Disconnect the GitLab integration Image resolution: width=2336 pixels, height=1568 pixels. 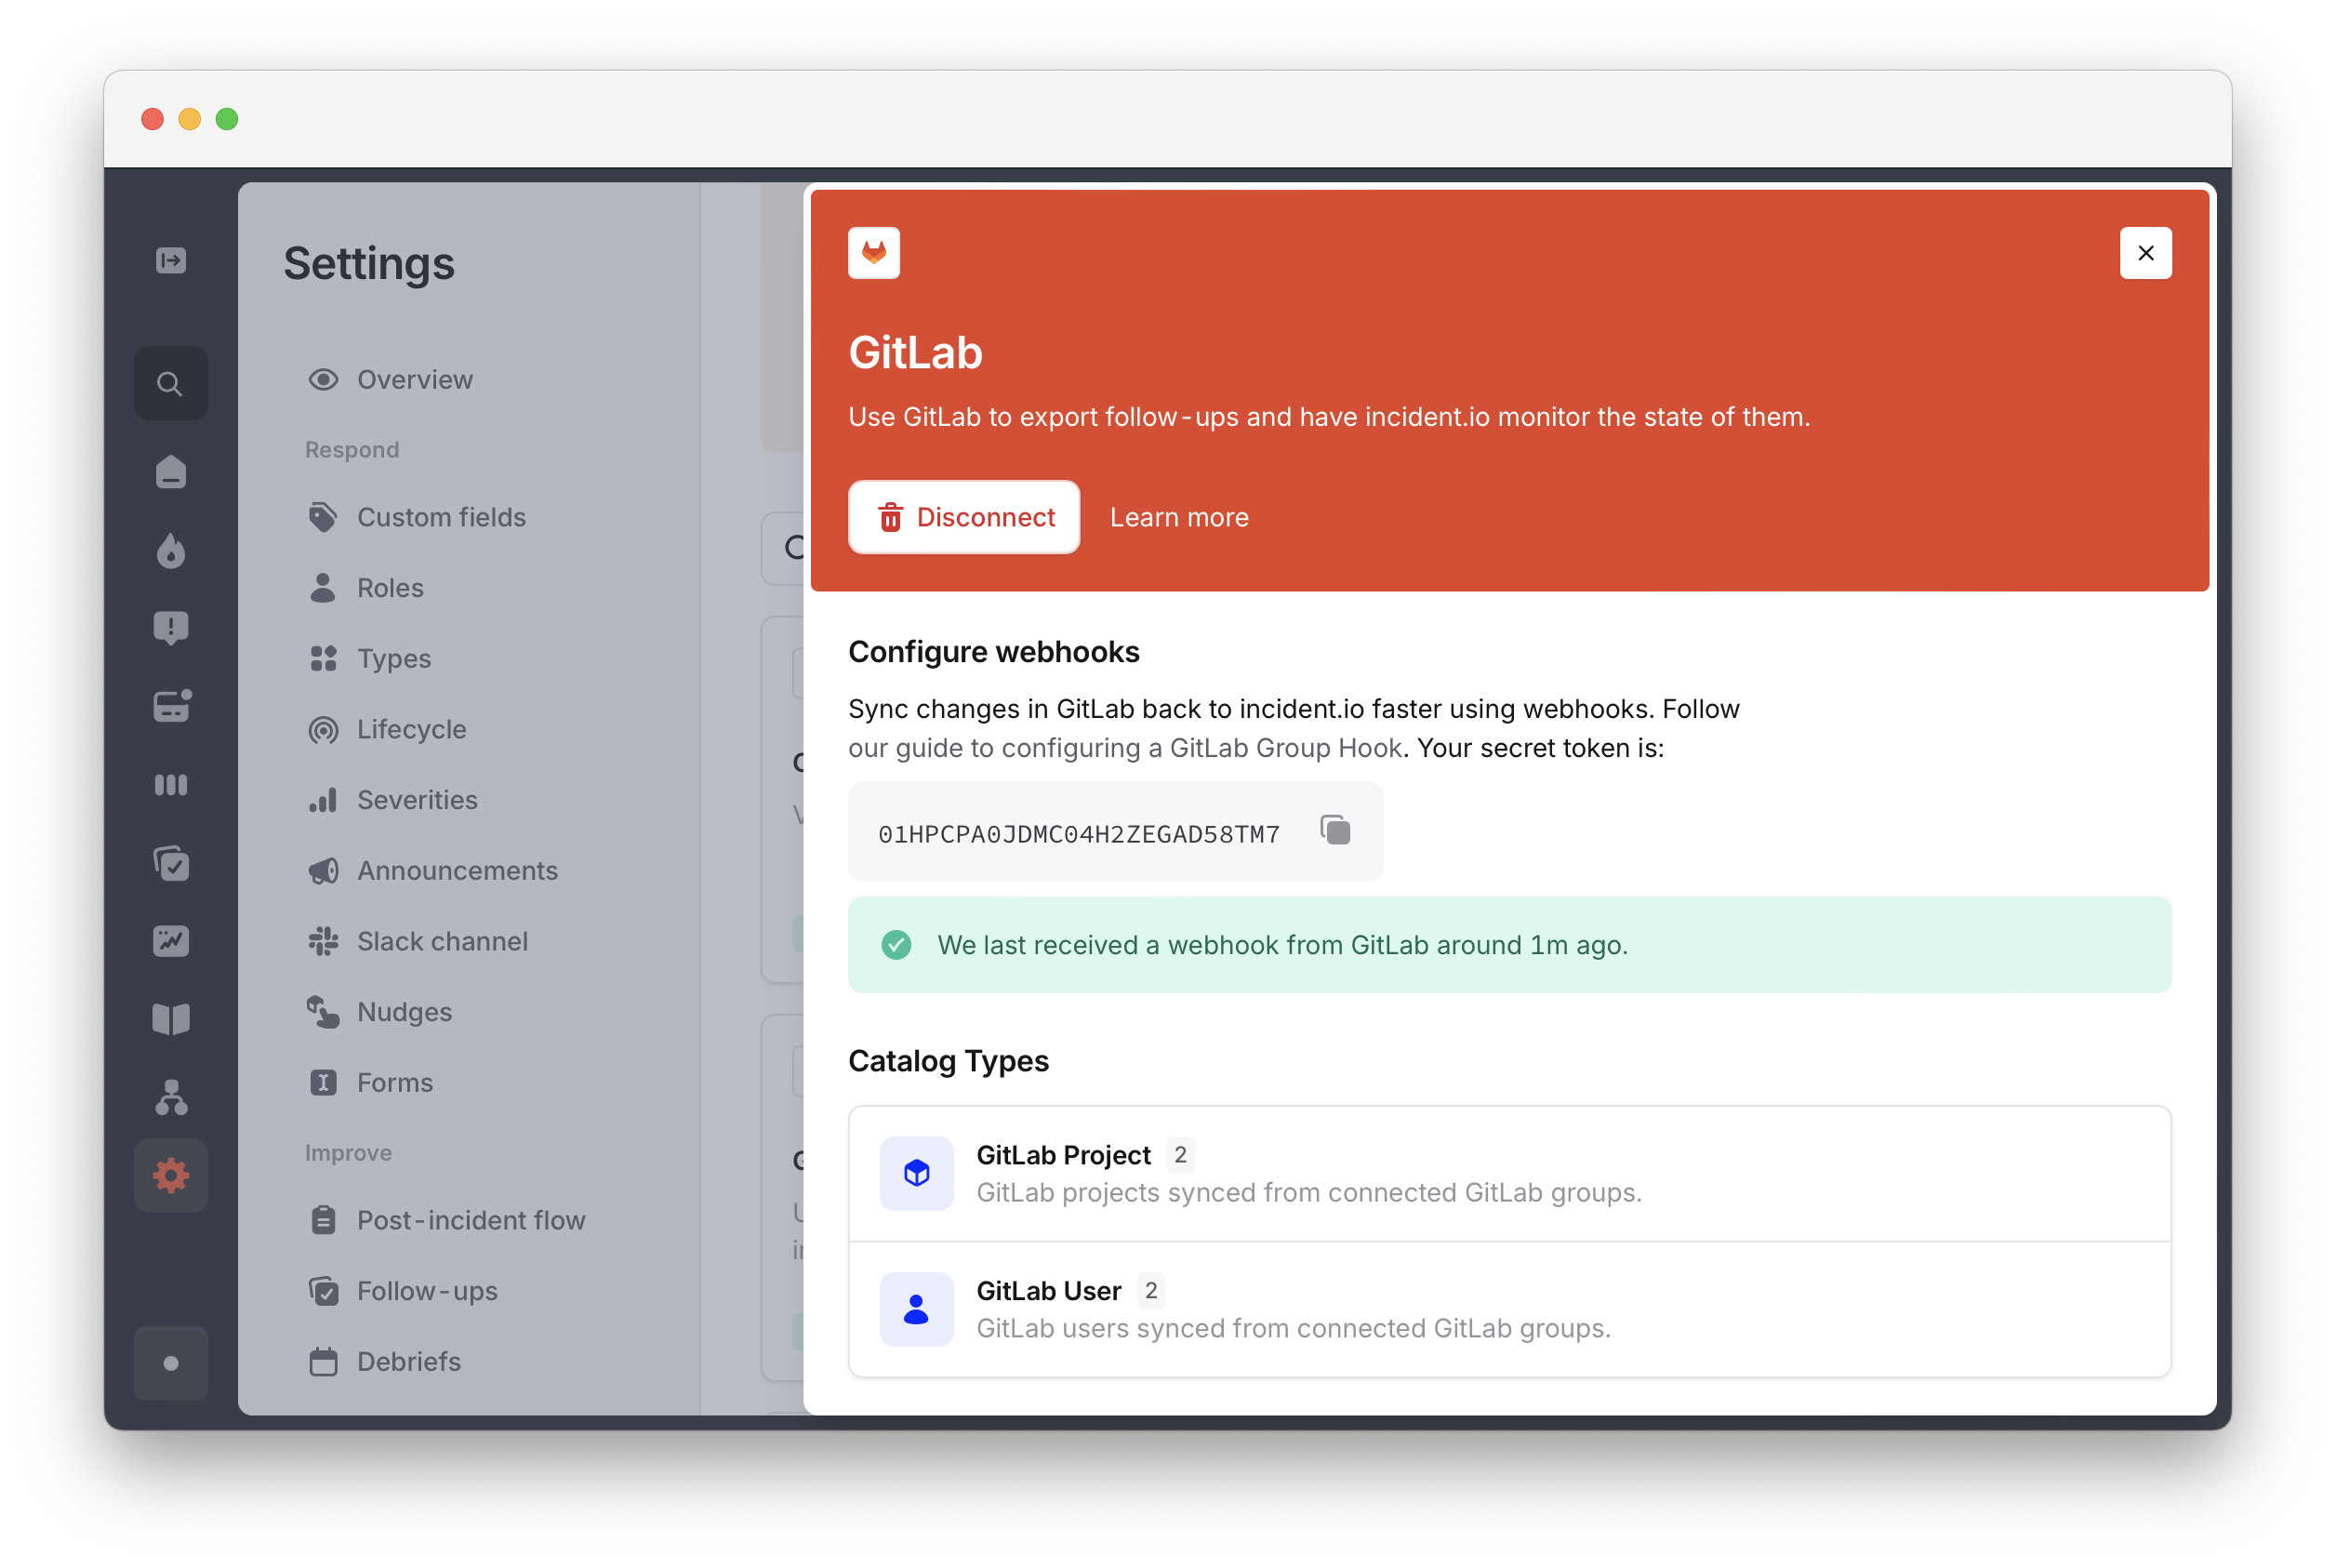(x=963, y=517)
